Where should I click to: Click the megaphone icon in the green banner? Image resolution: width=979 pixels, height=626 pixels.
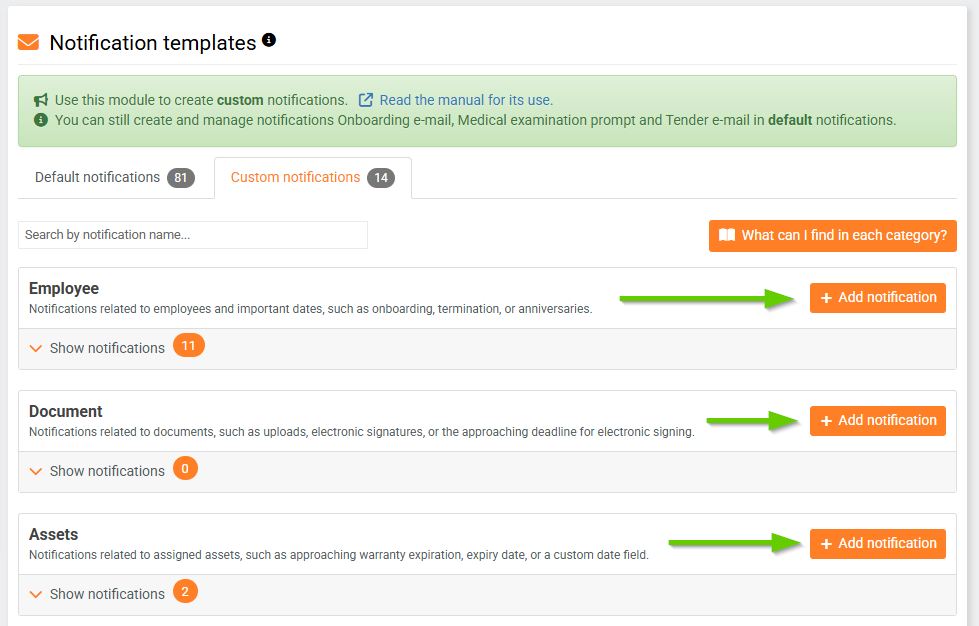(x=41, y=100)
